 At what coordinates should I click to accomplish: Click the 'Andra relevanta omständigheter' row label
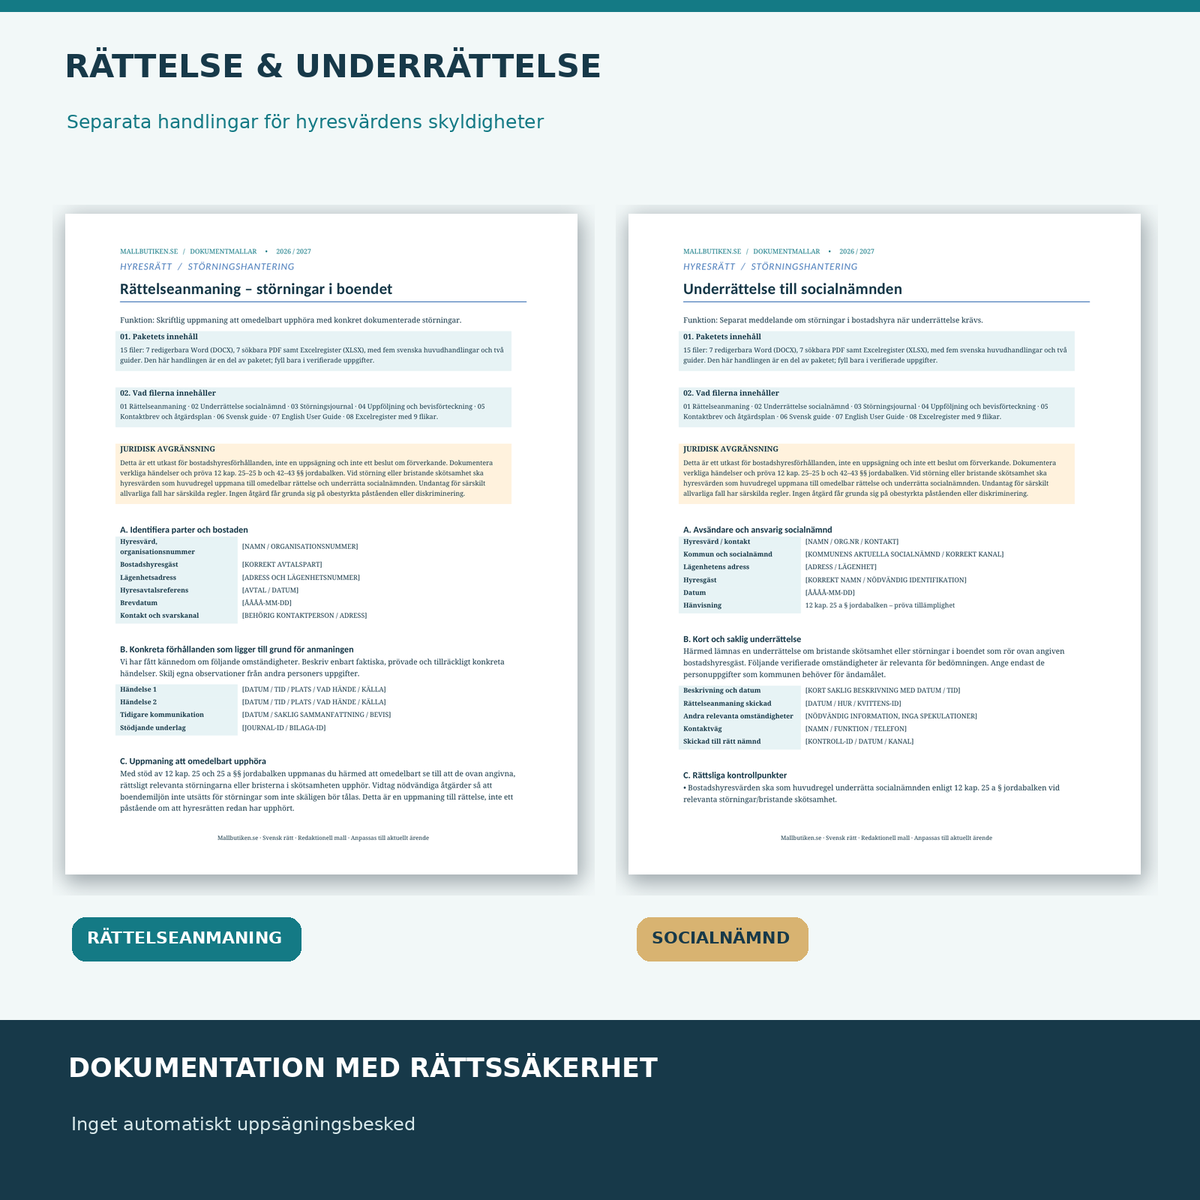pyautogui.click(x=738, y=716)
